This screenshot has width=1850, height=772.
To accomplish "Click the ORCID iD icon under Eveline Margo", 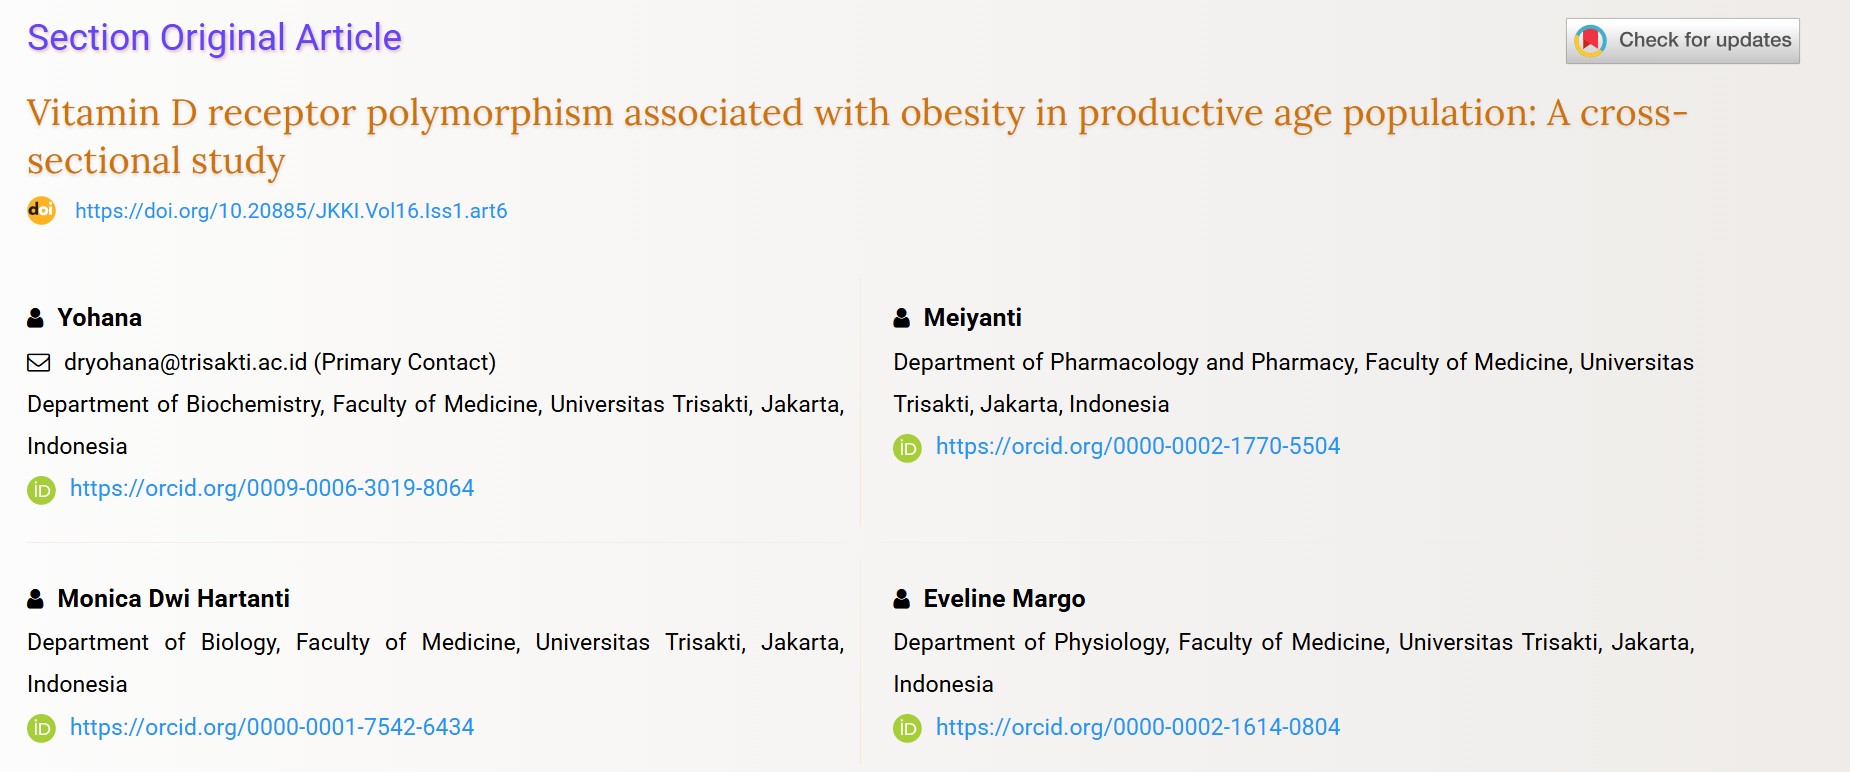I will (x=907, y=728).
